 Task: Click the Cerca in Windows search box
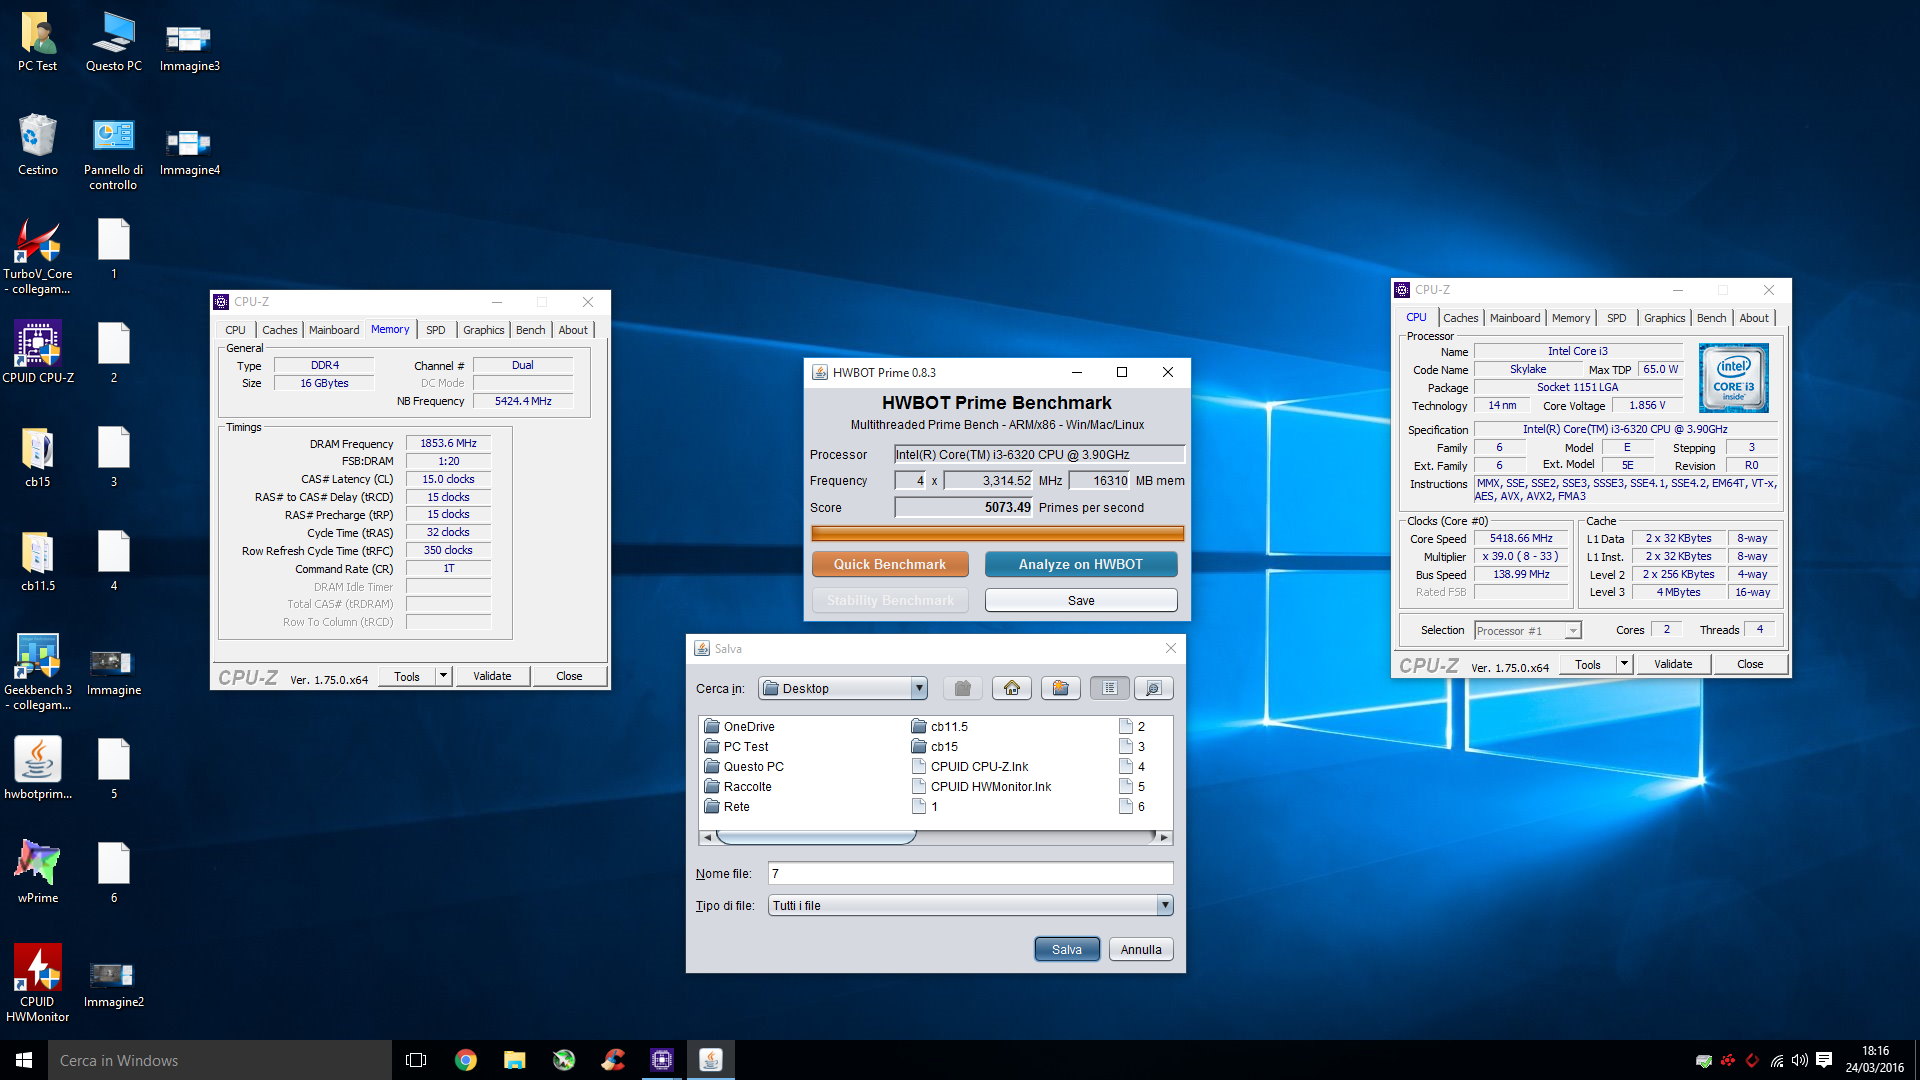(x=220, y=1060)
